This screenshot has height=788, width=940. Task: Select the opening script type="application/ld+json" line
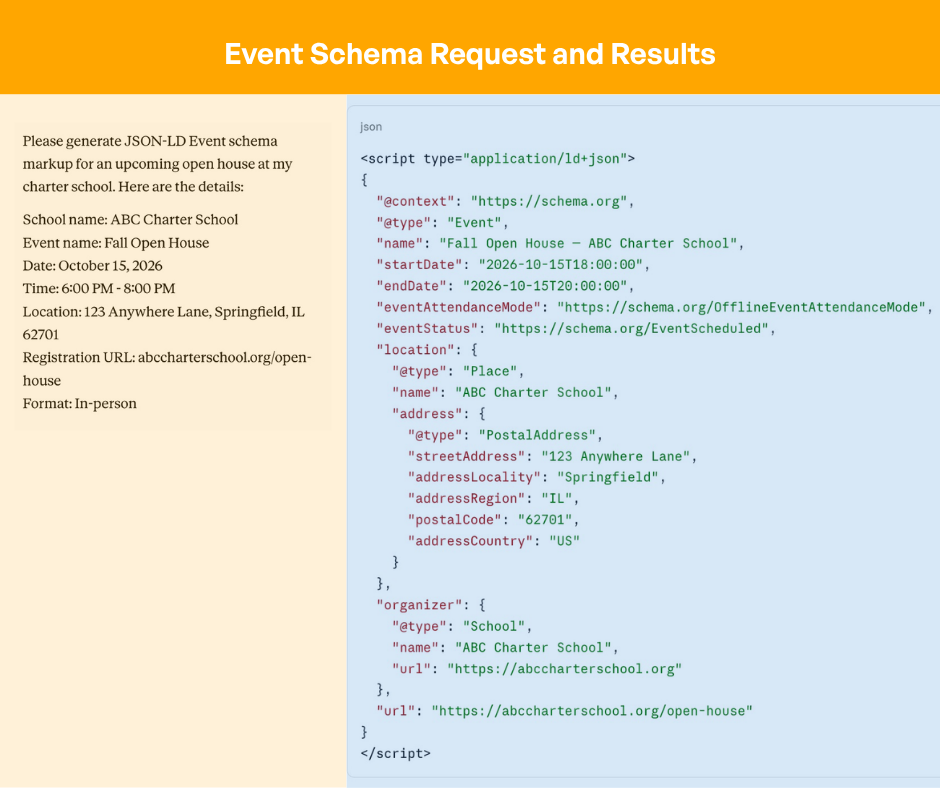[498, 159]
